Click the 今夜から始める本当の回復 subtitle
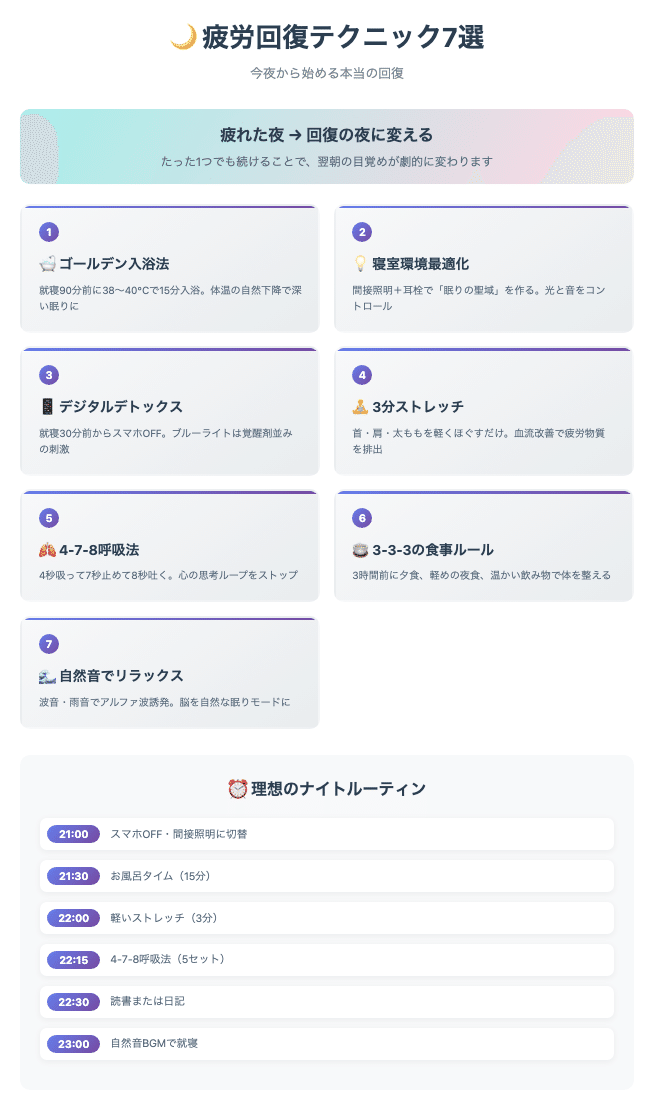Screen dimensions: 654x1100 click(x=327, y=73)
